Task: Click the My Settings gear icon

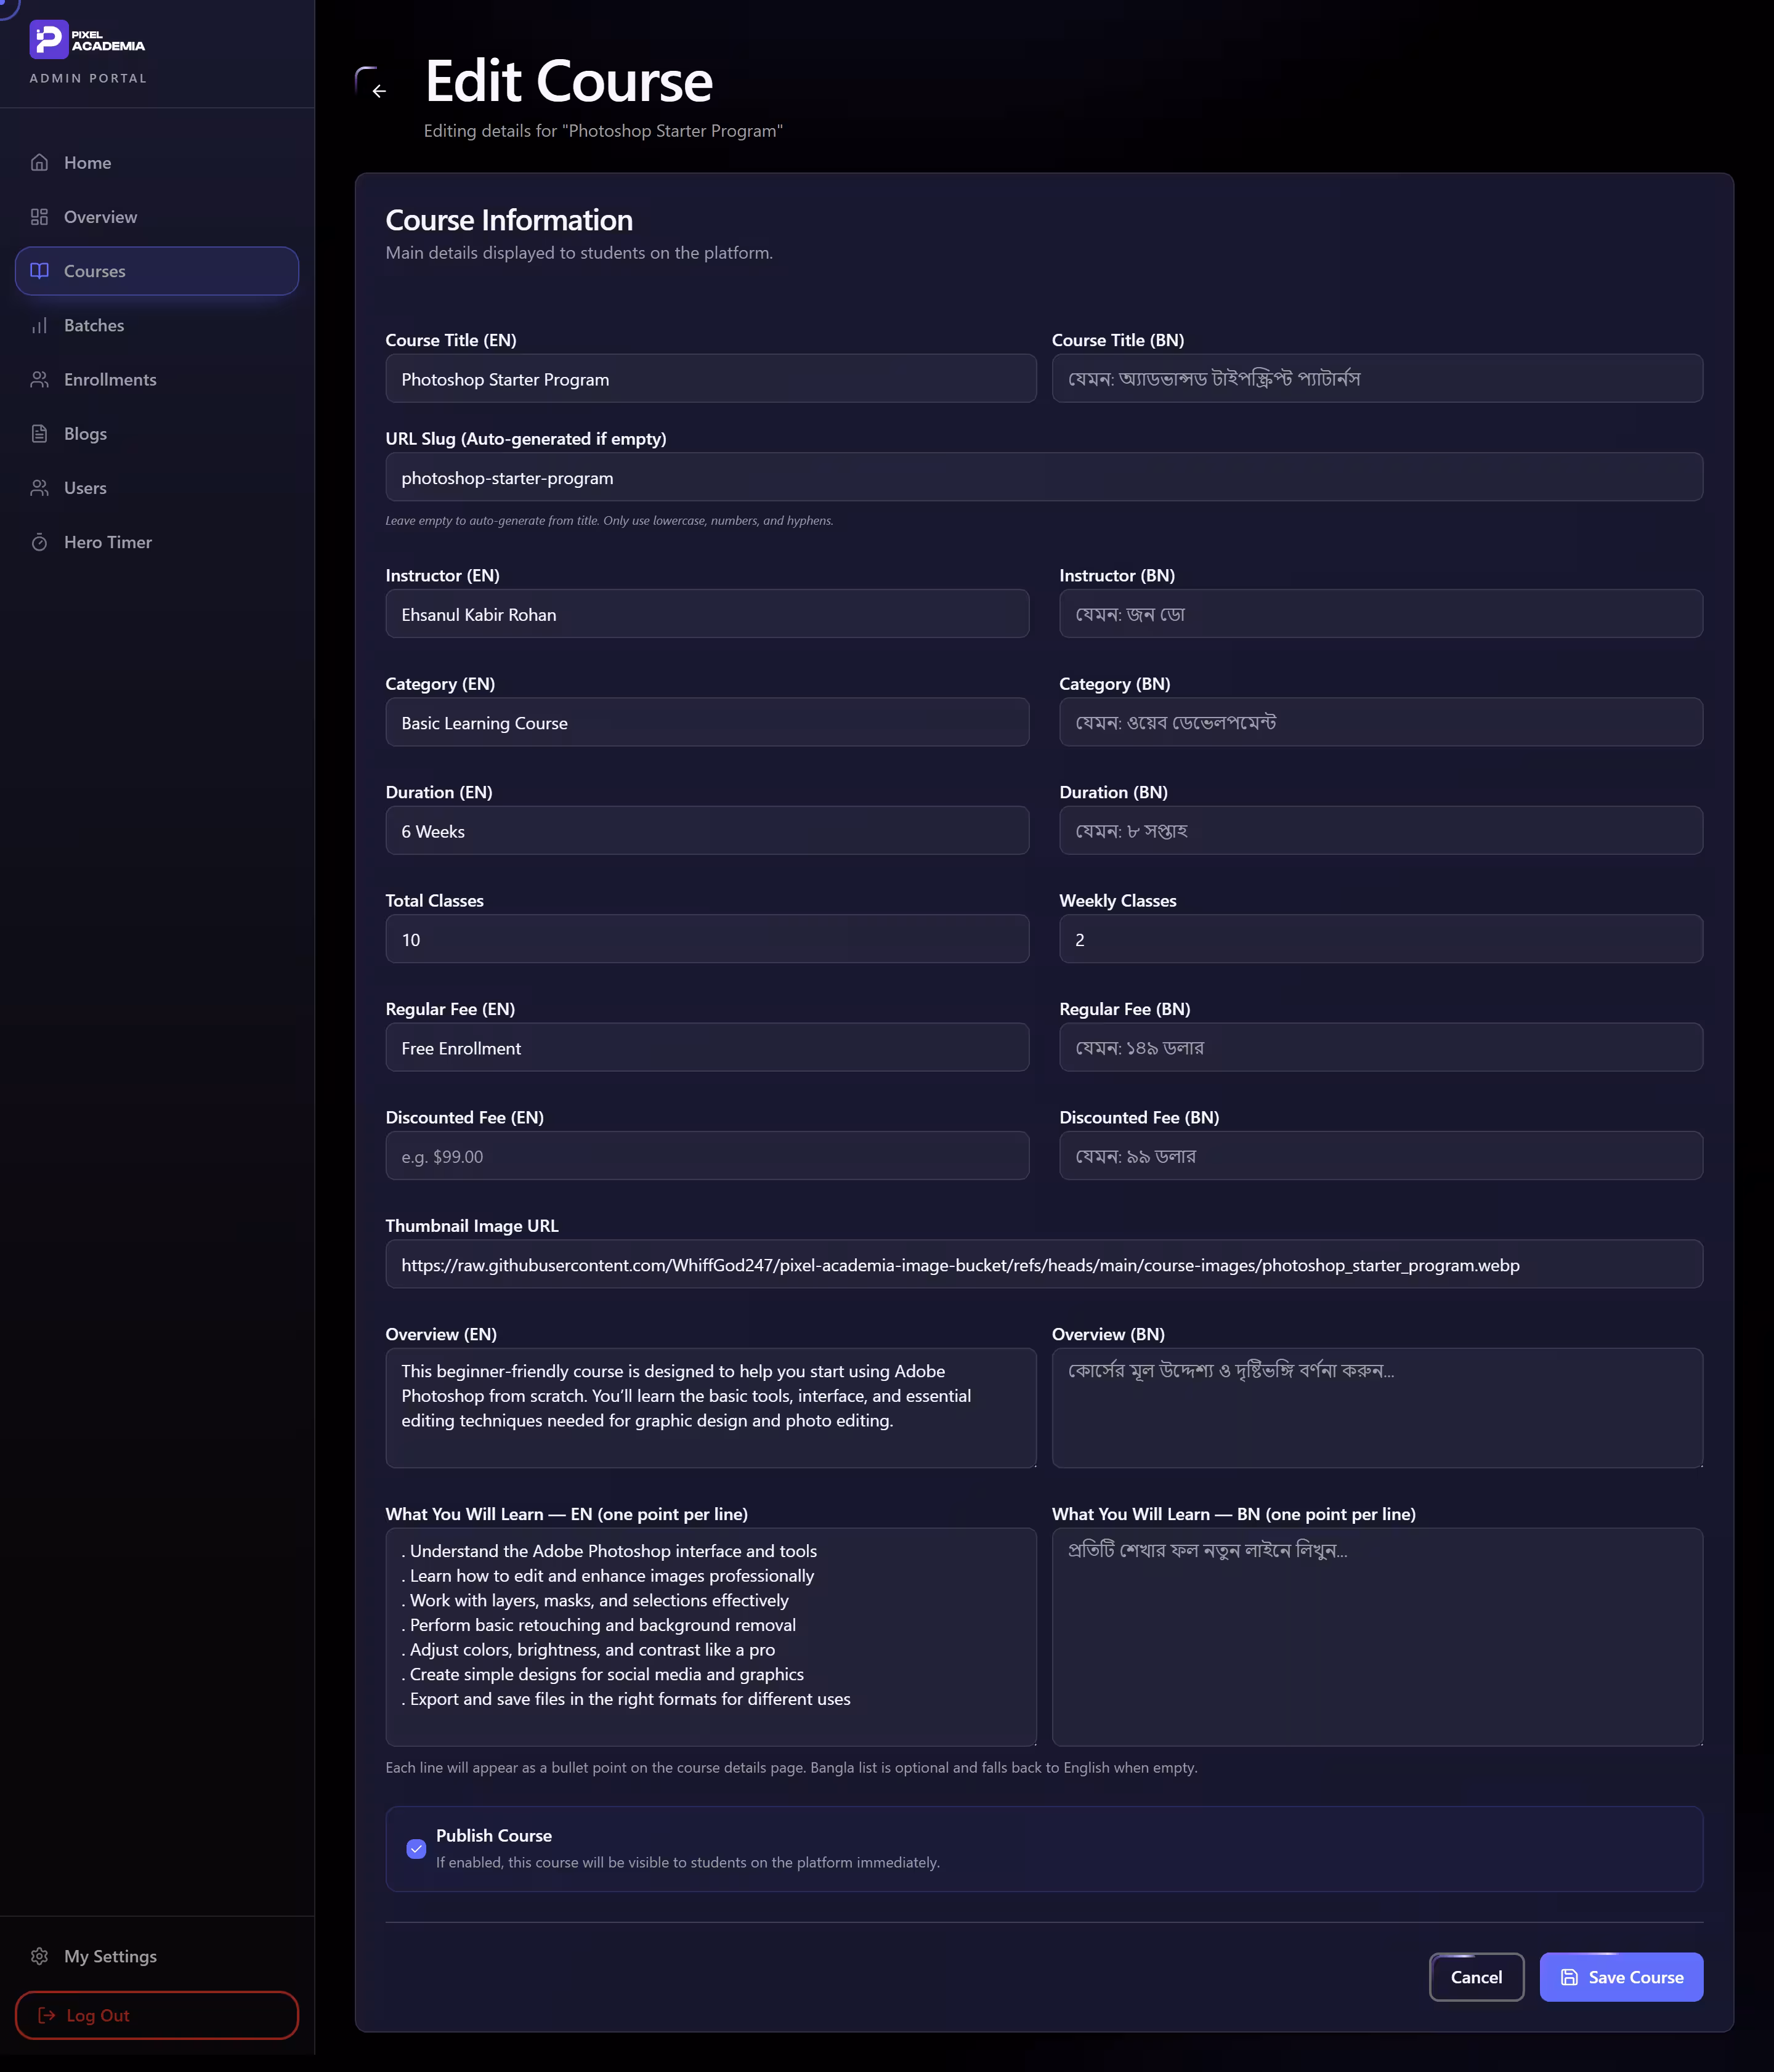Action: (39, 1956)
